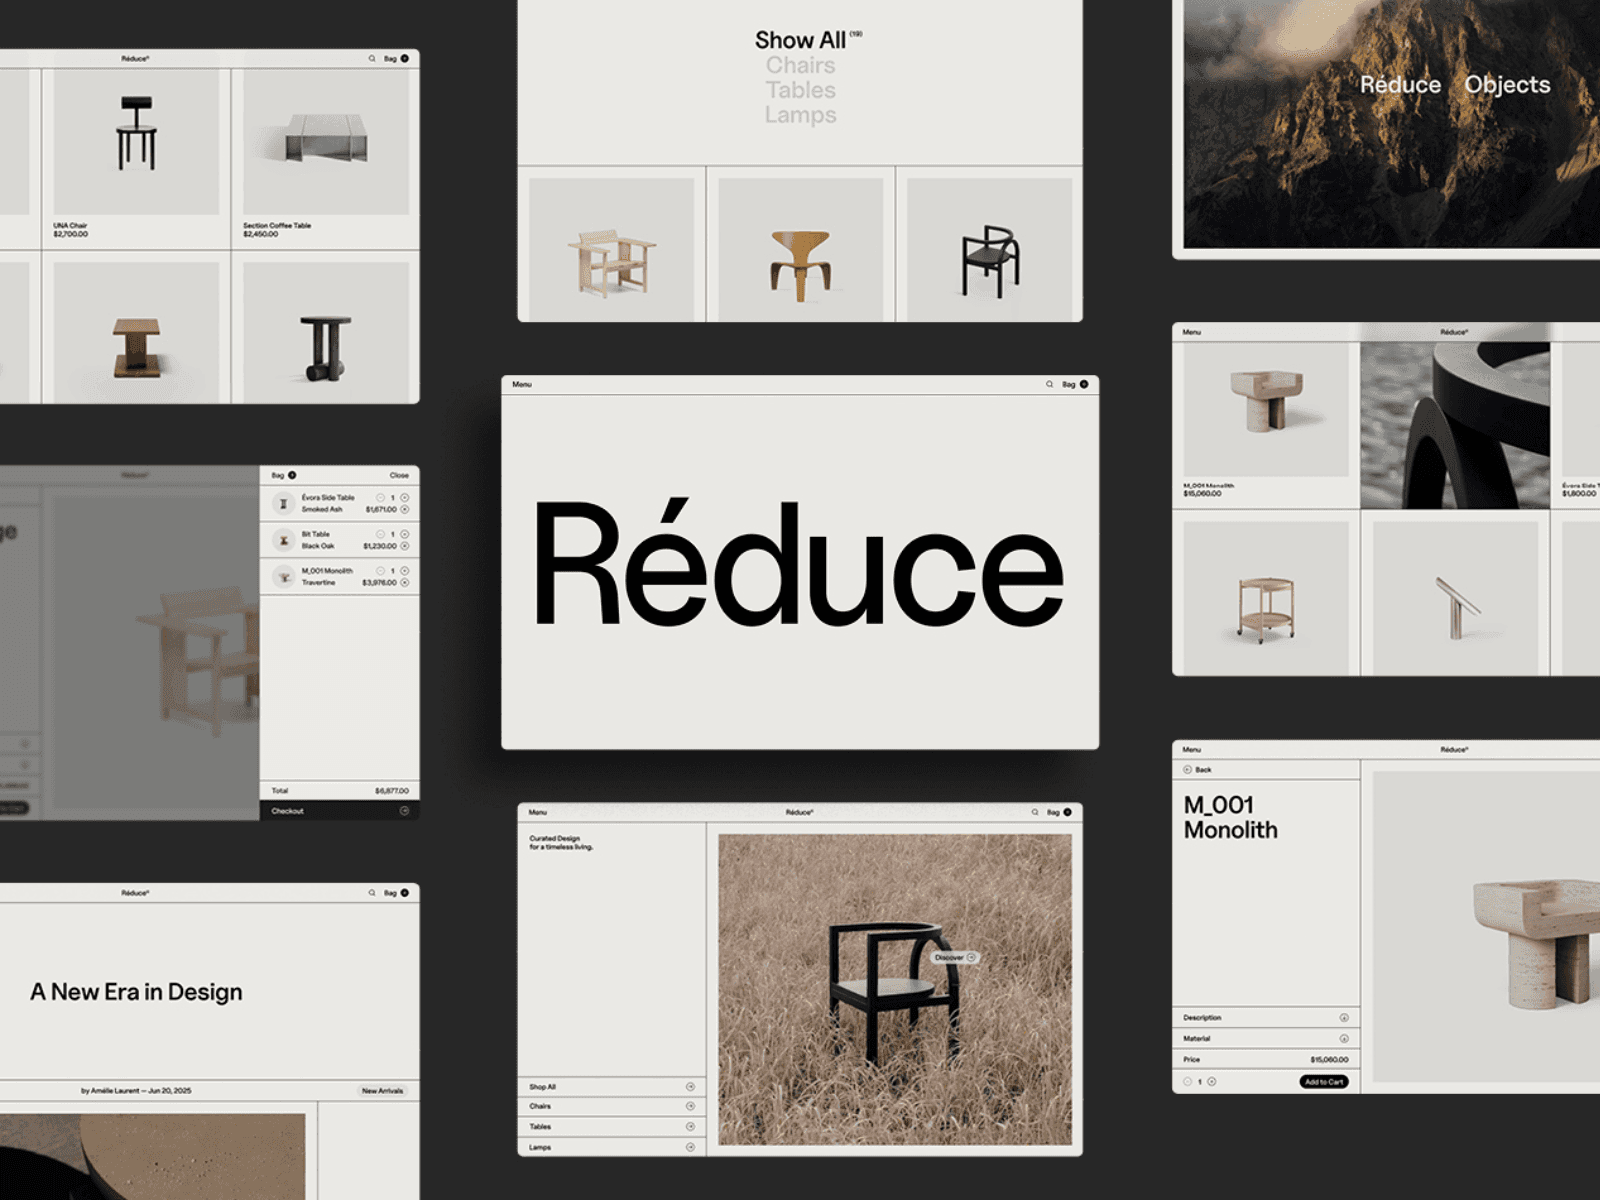1600x1200 pixels.
Task: Select the Chairs category filter
Action: pyautogui.click(x=800, y=65)
